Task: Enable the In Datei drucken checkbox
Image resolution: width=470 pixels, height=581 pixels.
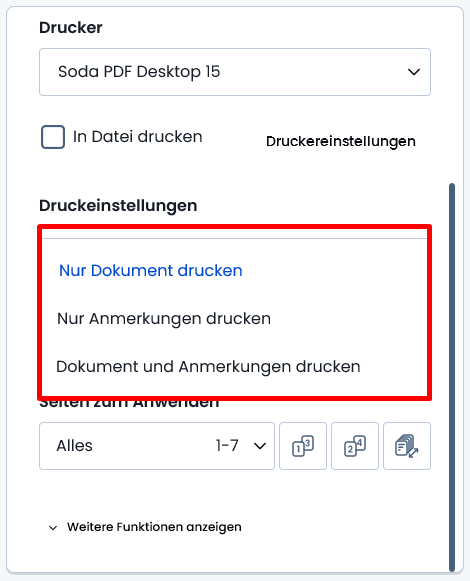Action: click(53, 137)
